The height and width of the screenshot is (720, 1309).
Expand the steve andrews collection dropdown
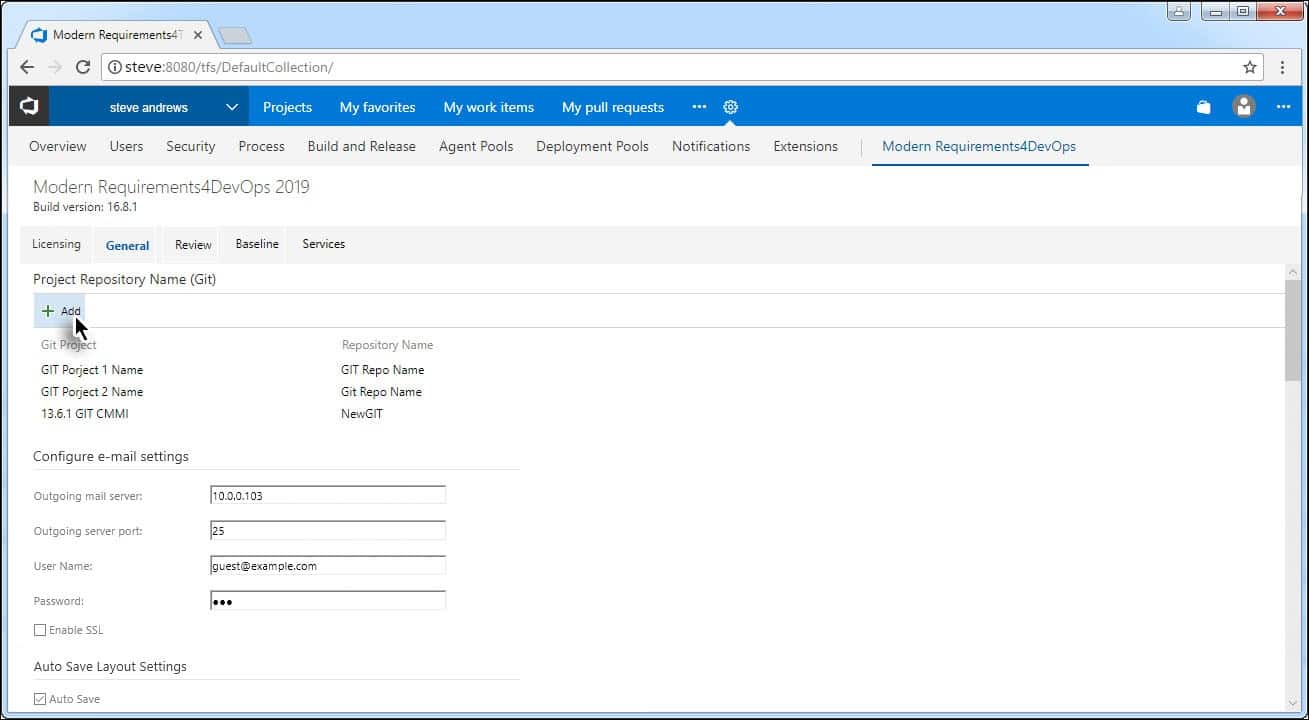click(x=231, y=107)
